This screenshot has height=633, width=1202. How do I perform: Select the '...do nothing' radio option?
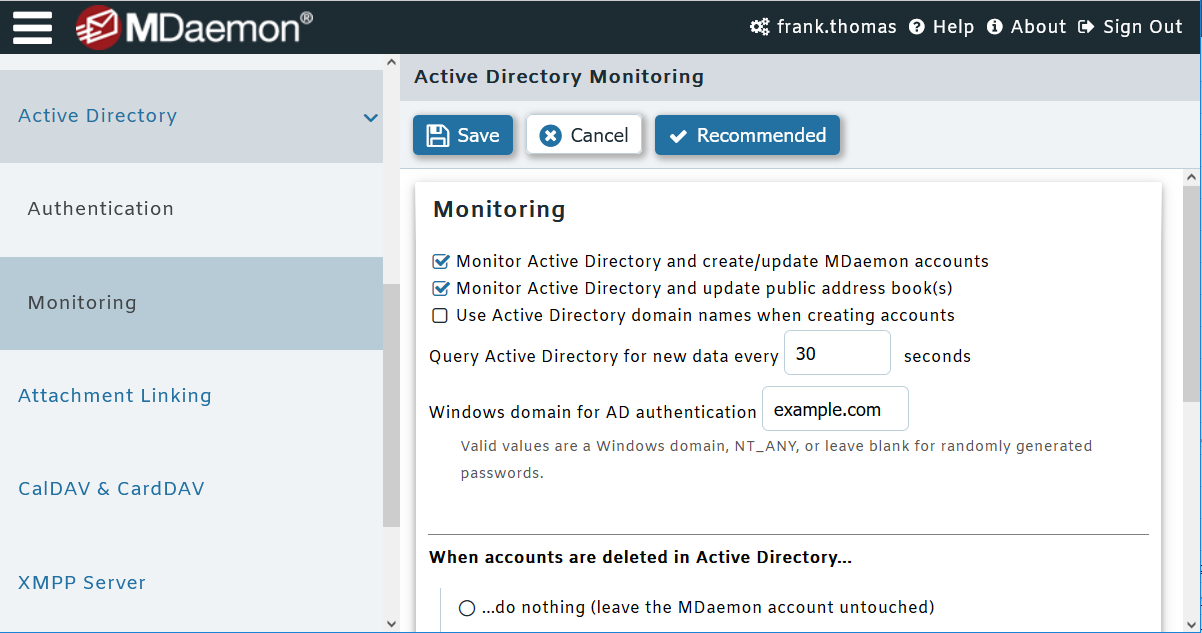[467, 607]
